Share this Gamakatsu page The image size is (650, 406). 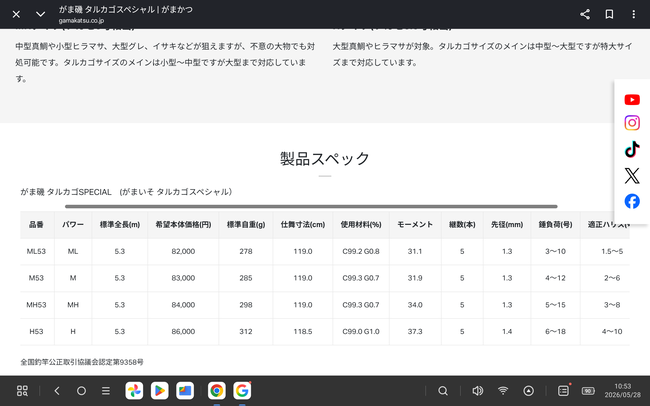[x=585, y=15]
